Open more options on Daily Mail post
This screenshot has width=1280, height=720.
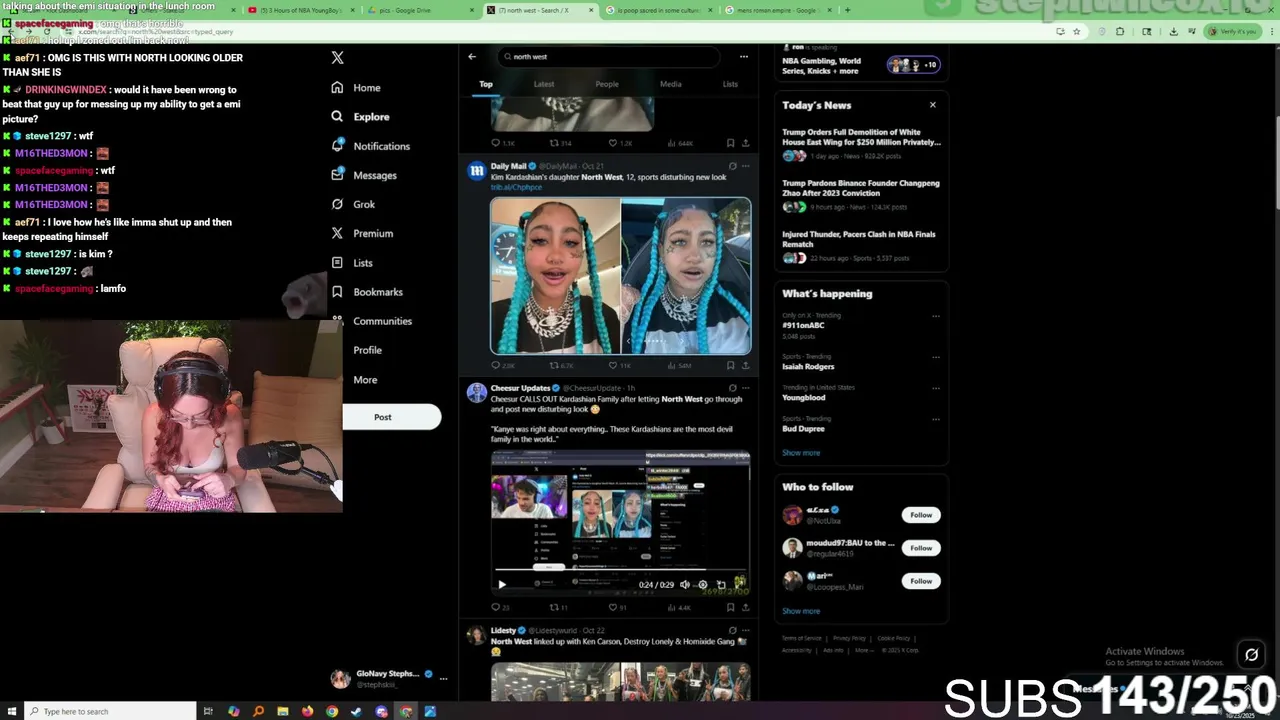(x=745, y=166)
